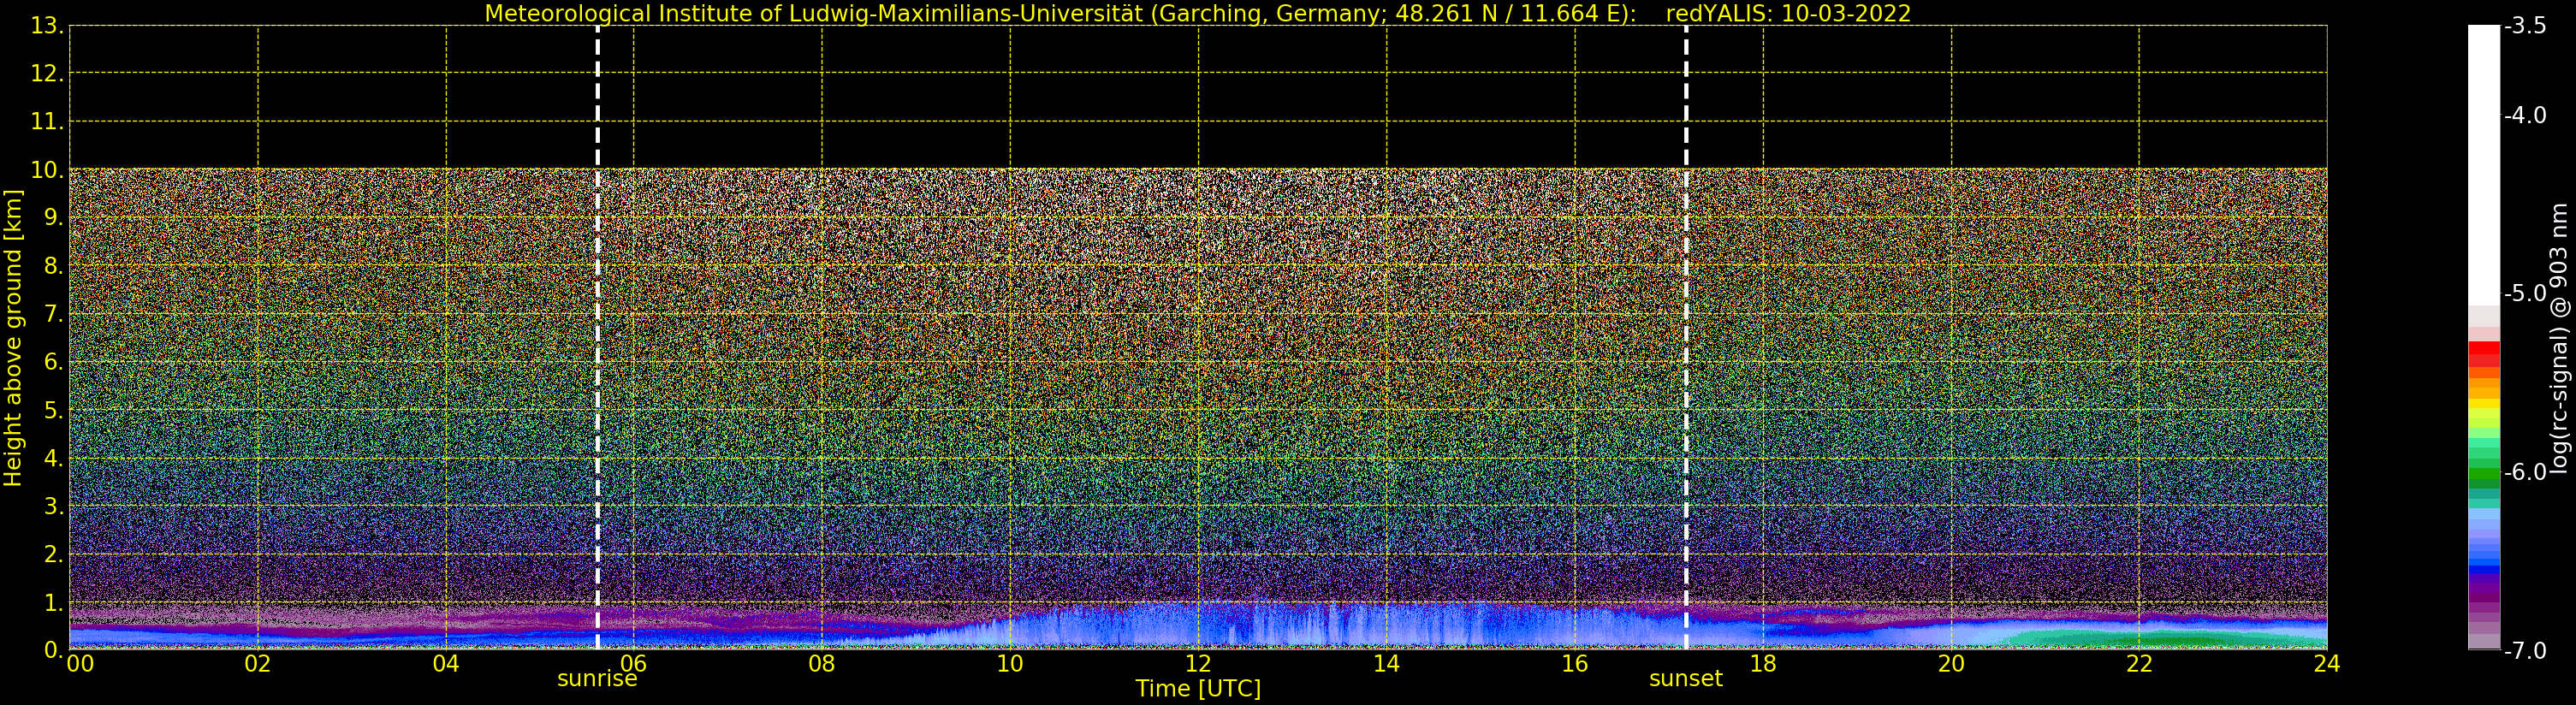Click the '16' time tick label

click(x=1575, y=663)
